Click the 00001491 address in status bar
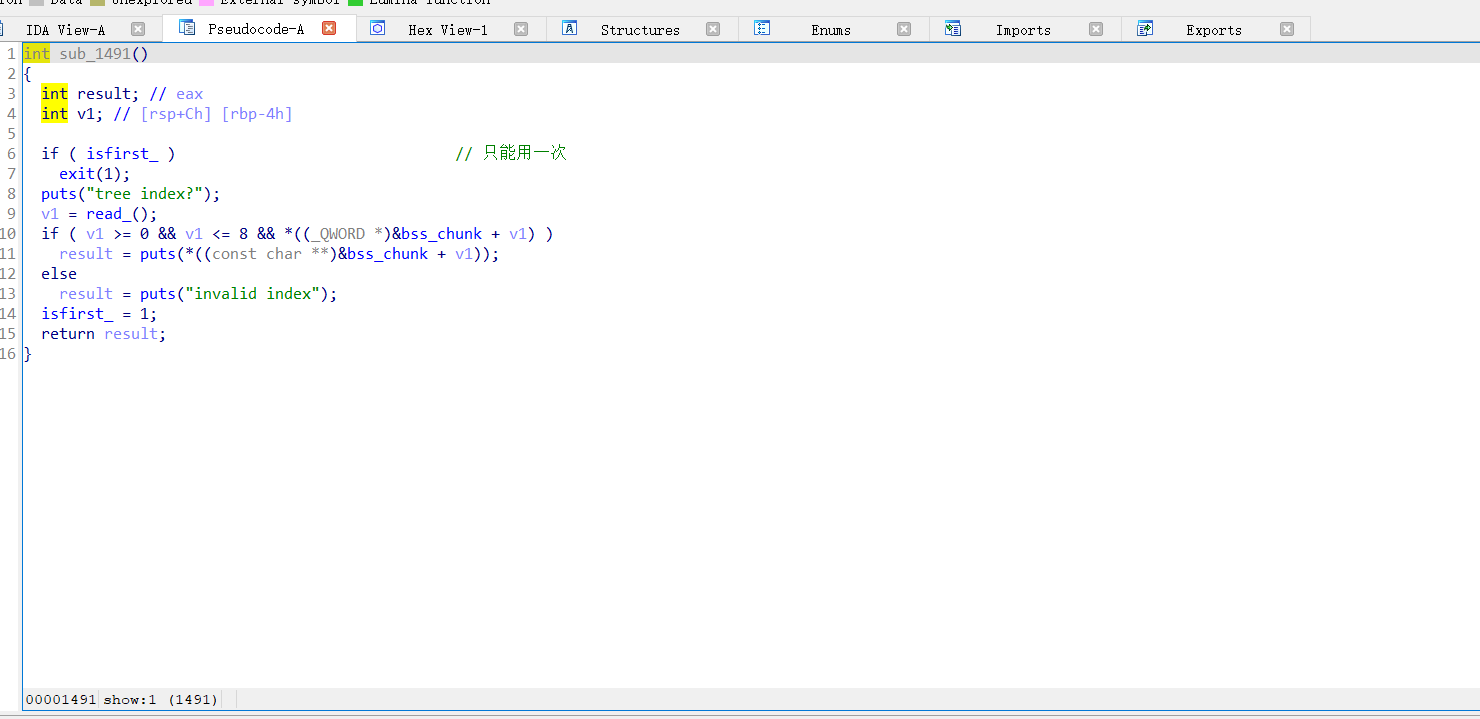This screenshot has height=719, width=1480. pos(61,699)
